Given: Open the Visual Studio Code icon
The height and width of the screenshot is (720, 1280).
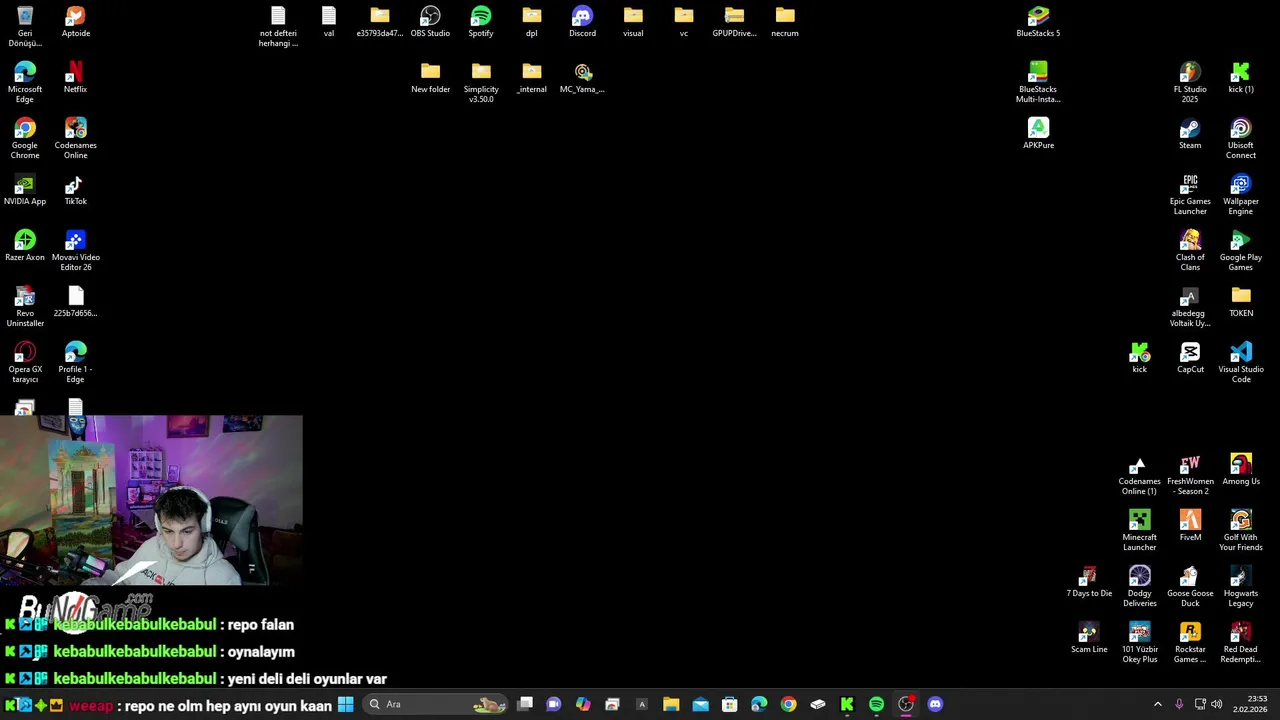Looking at the screenshot, I should [1241, 363].
